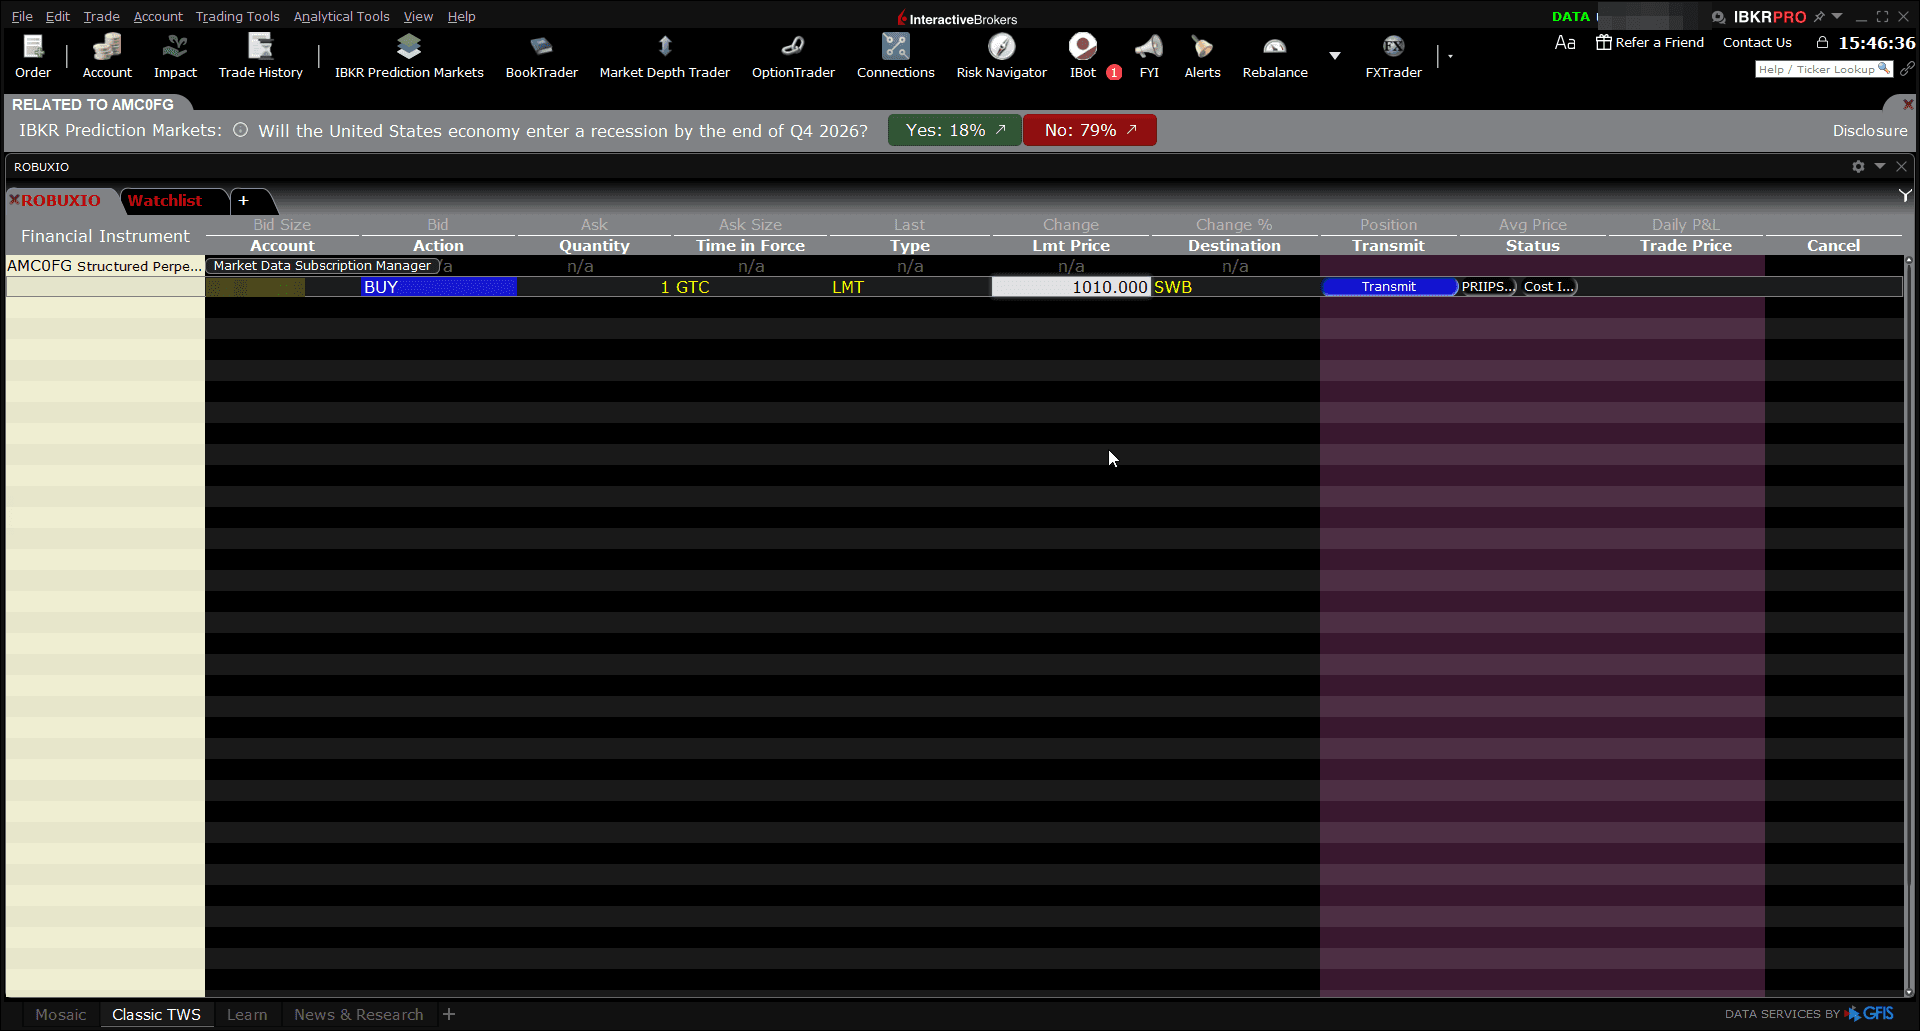Open Trade History from toolbar
The width and height of the screenshot is (1920, 1031).
[x=260, y=57]
